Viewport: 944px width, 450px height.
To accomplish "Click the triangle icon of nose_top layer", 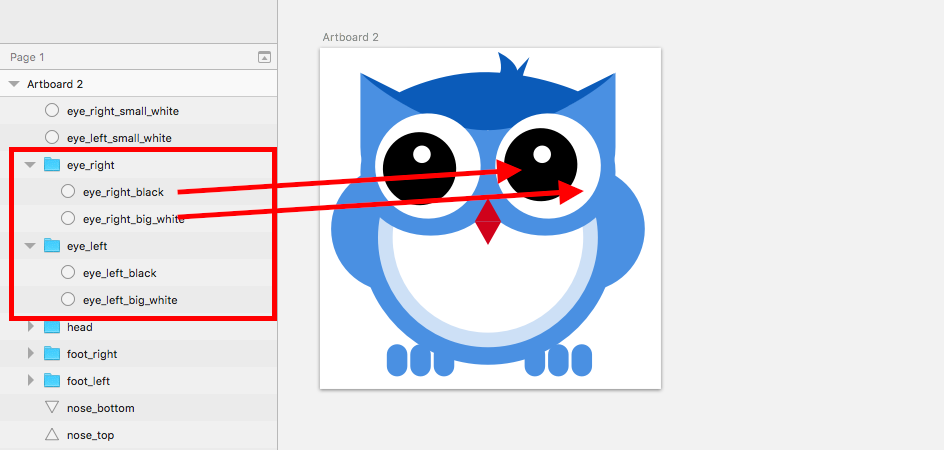I will click(52, 434).
